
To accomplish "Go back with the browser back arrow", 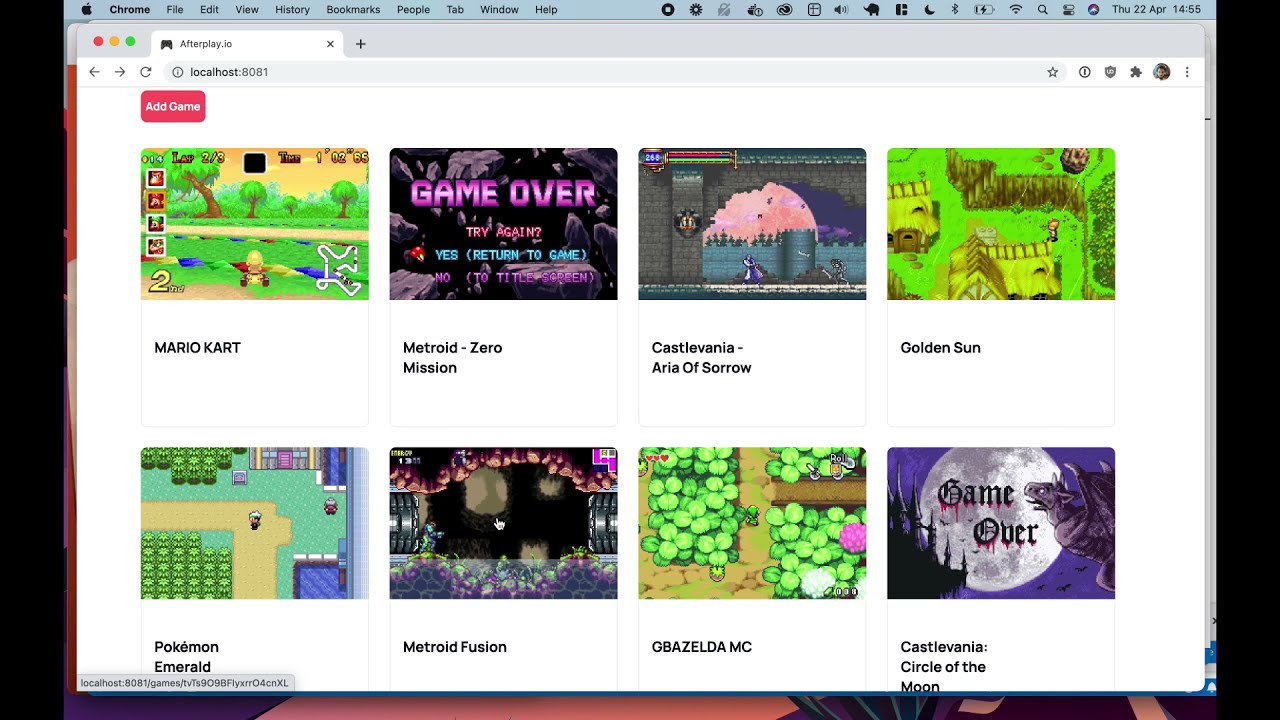I will pyautogui.click(x=94, y=72).
